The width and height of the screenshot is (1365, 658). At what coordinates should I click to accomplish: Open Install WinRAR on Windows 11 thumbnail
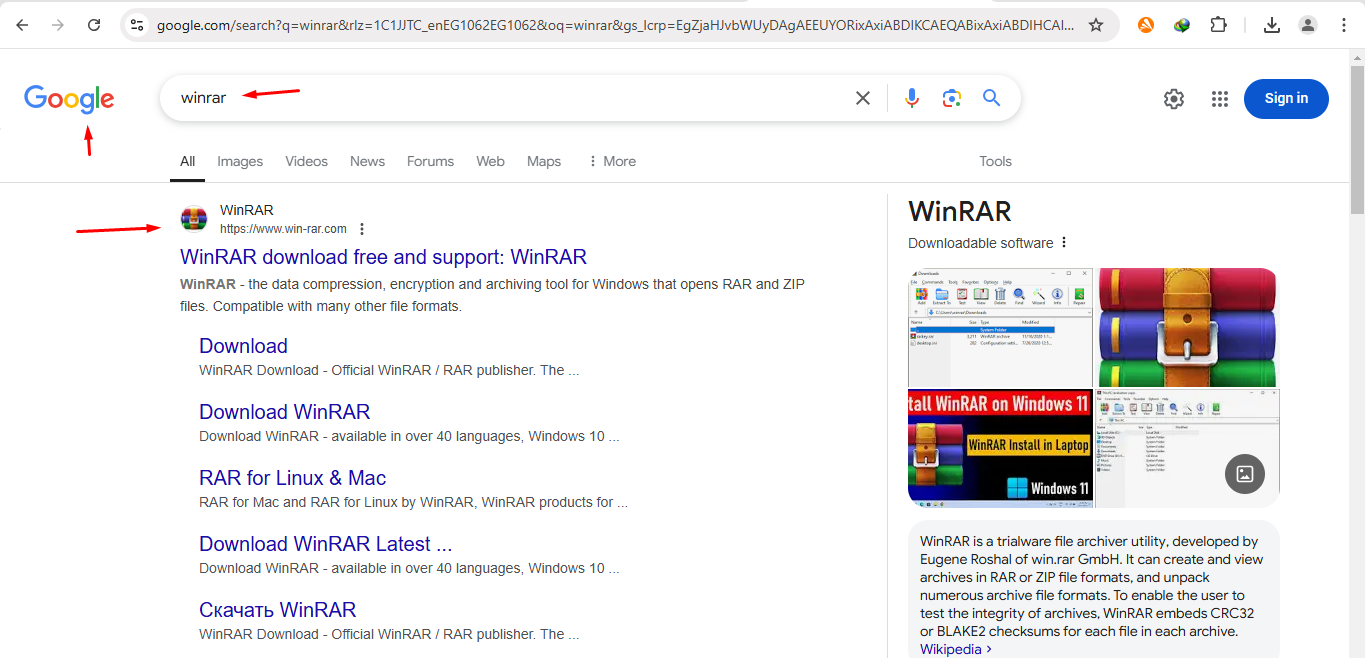click(x=1000, y=448)
